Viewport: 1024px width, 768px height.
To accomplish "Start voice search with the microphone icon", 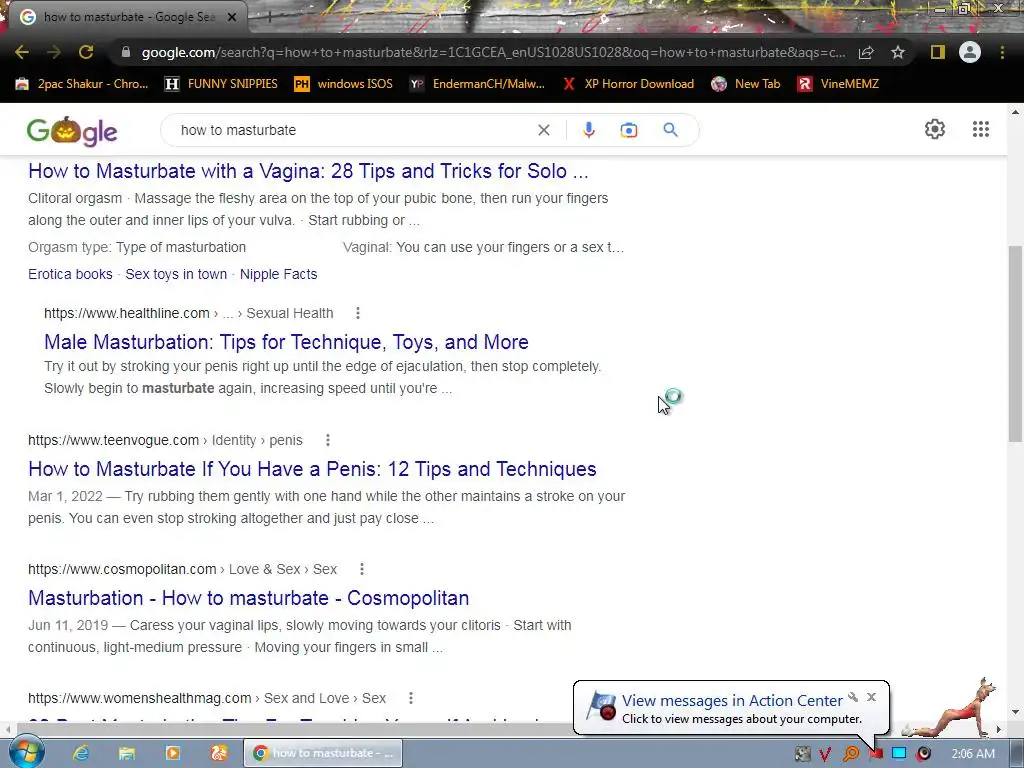I will coord(588,130).
